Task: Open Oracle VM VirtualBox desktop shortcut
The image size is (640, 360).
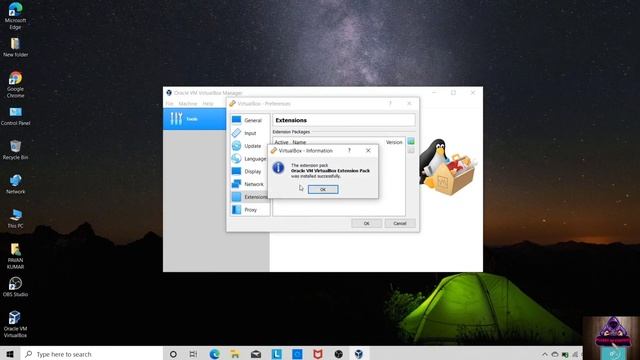Action: tap(15, 324)
